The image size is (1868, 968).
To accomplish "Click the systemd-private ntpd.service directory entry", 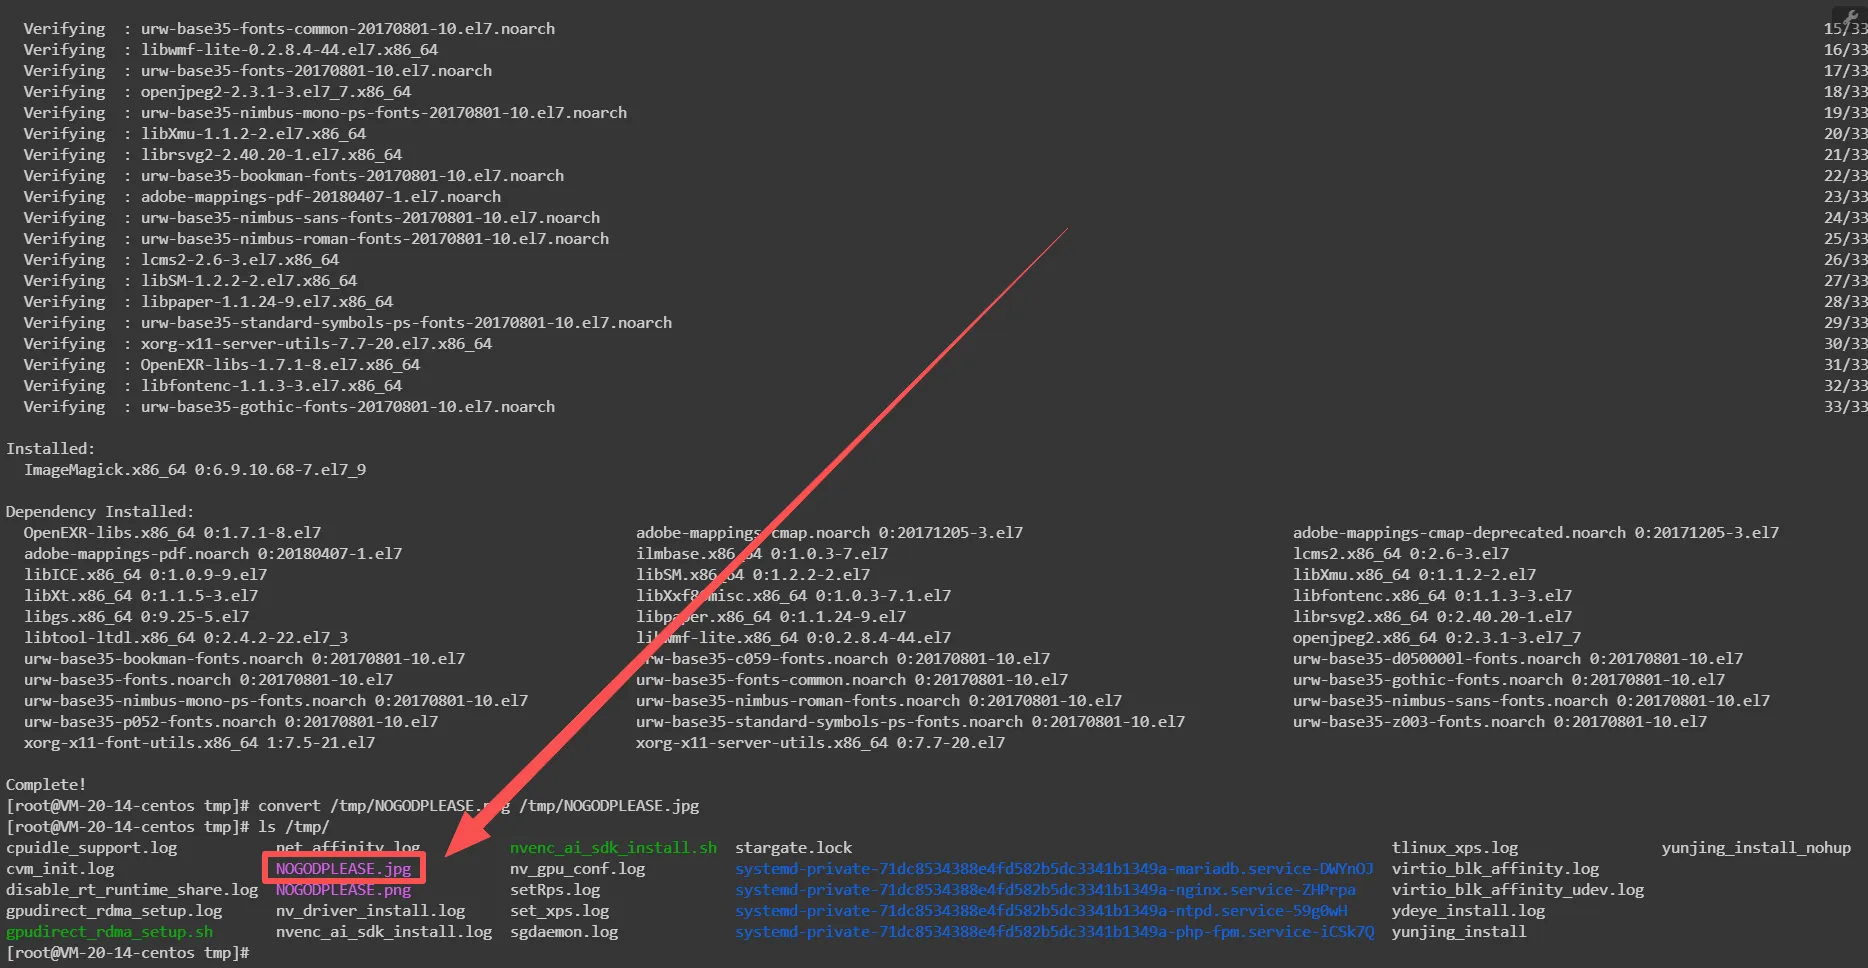I will (1041, 911).
